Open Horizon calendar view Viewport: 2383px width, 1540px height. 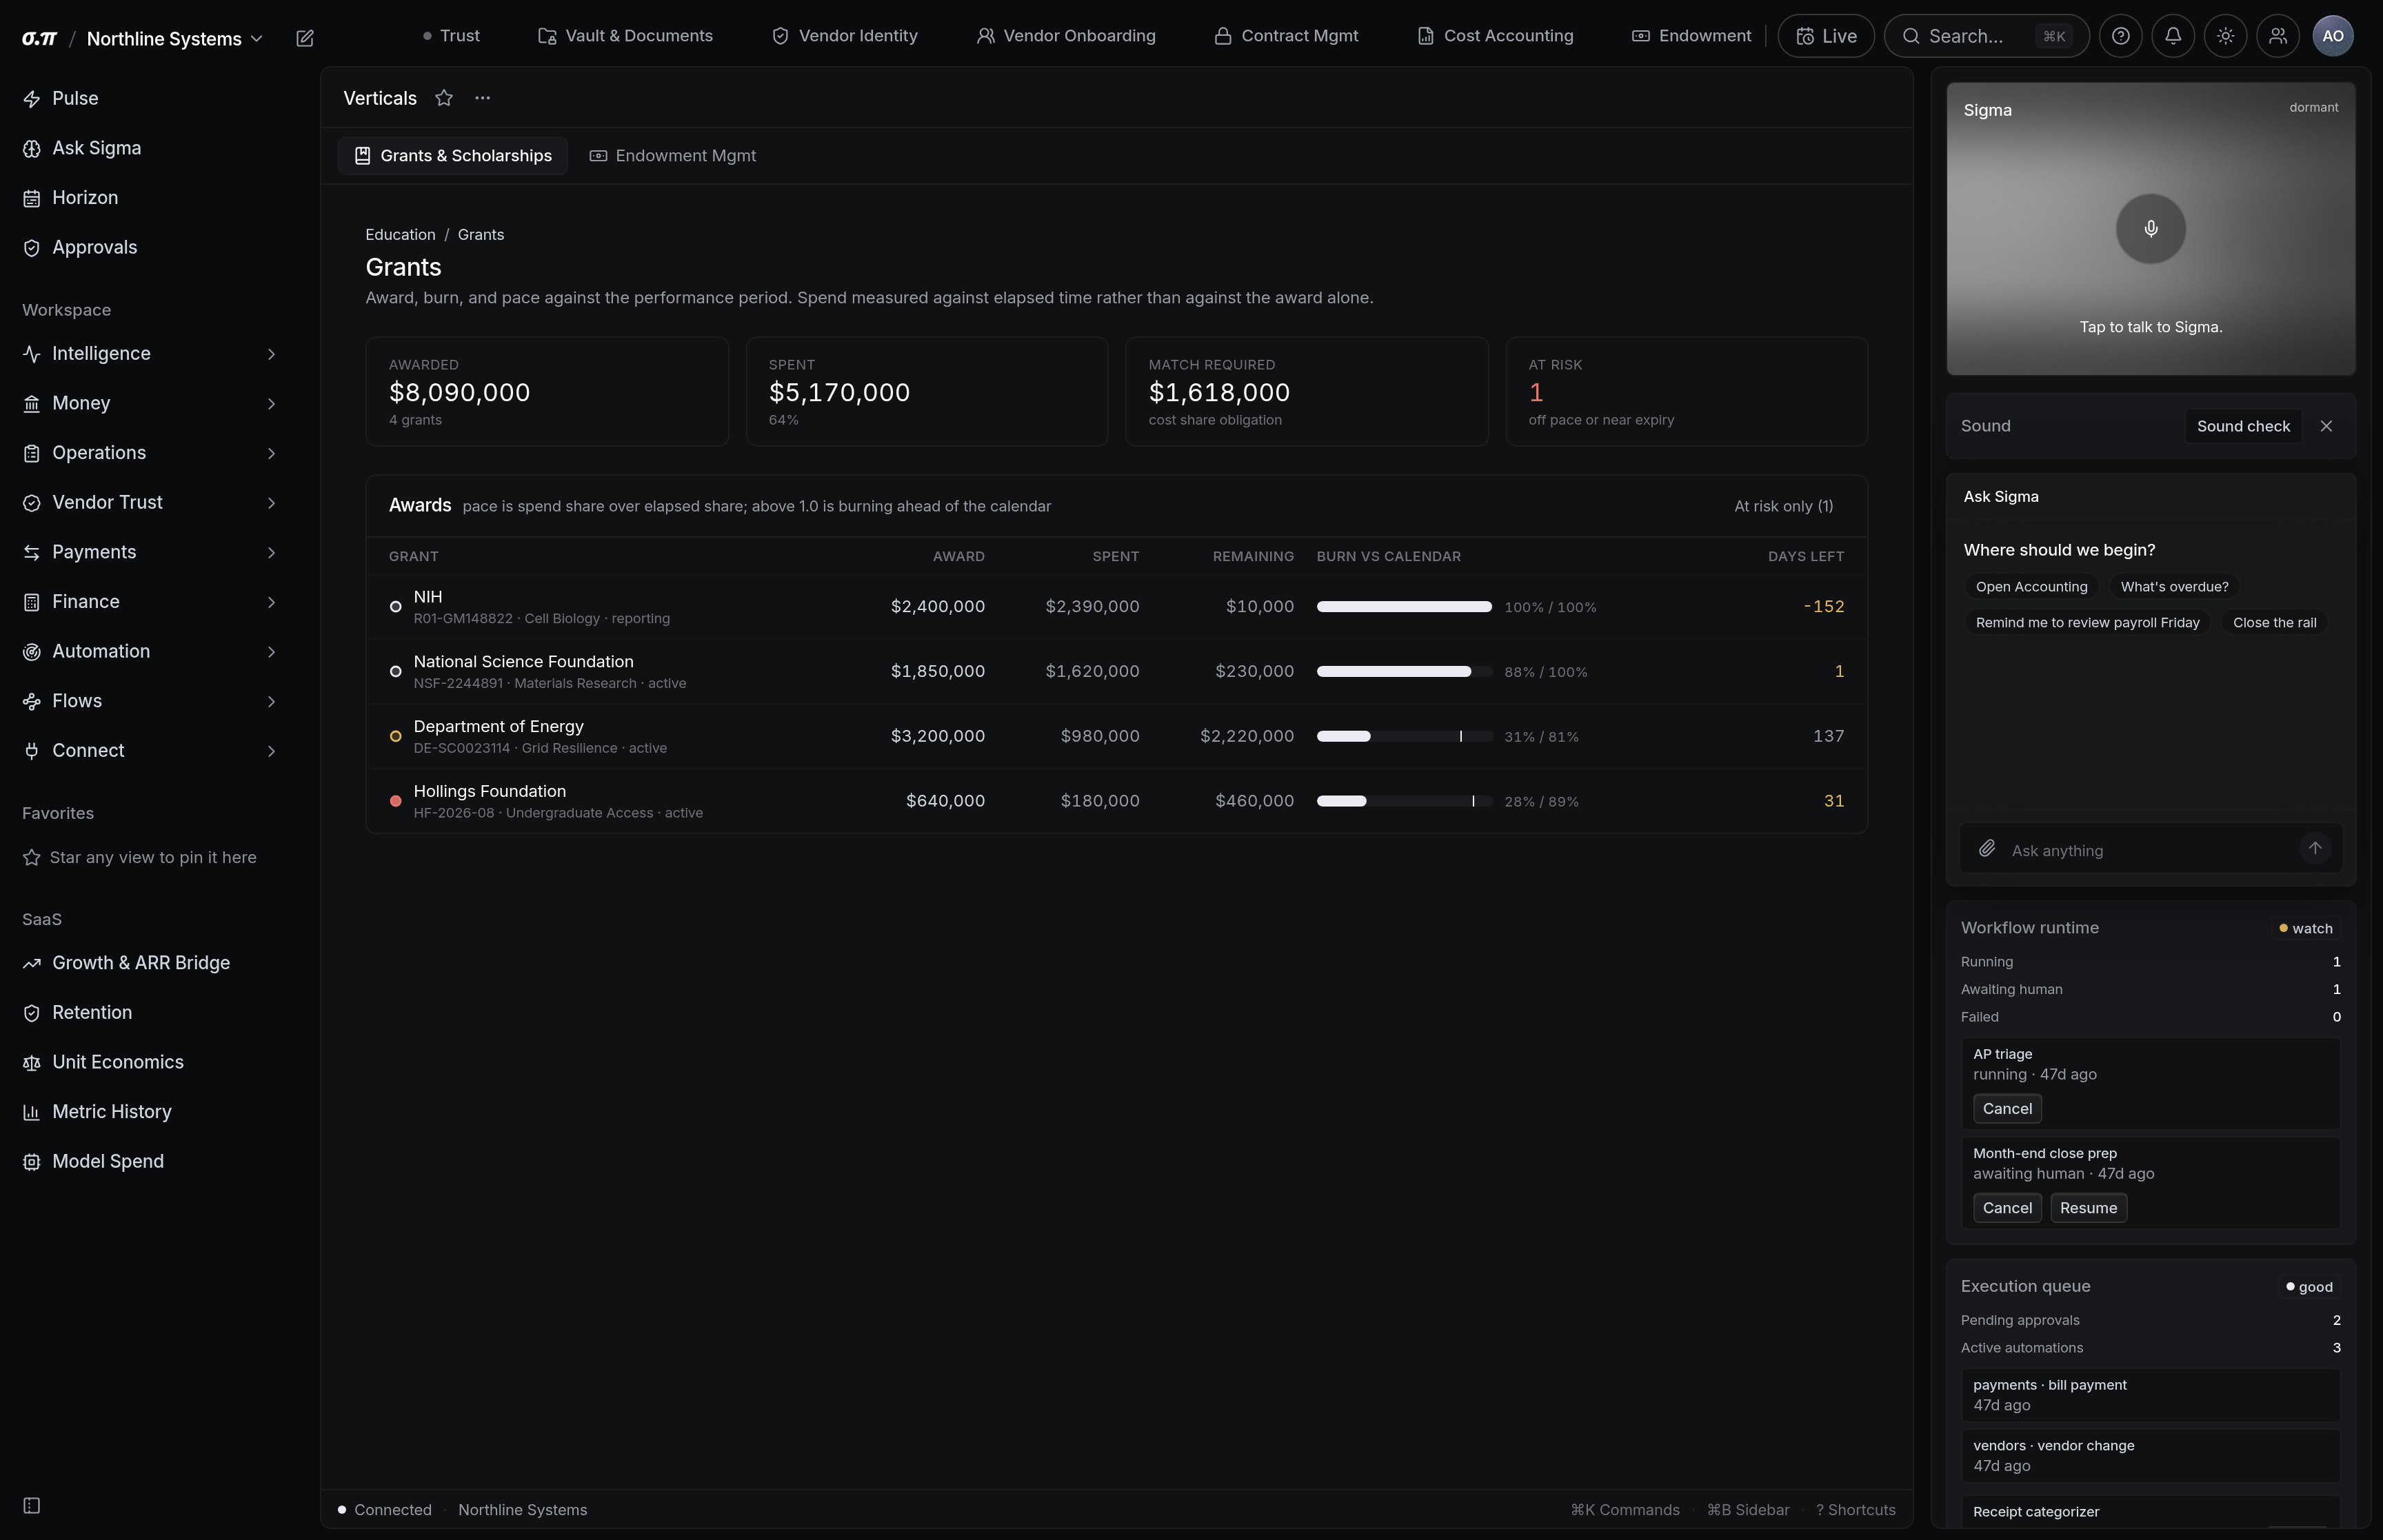pos(150,198)
